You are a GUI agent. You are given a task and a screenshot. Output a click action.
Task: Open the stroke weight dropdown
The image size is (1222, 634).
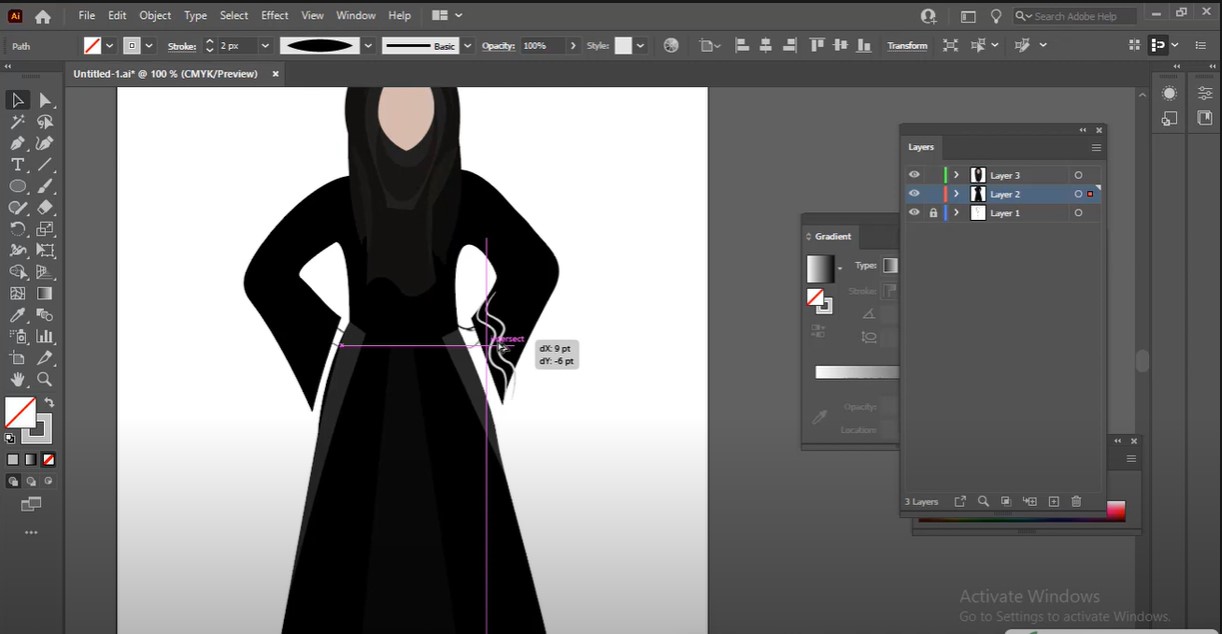coord(265,46)
